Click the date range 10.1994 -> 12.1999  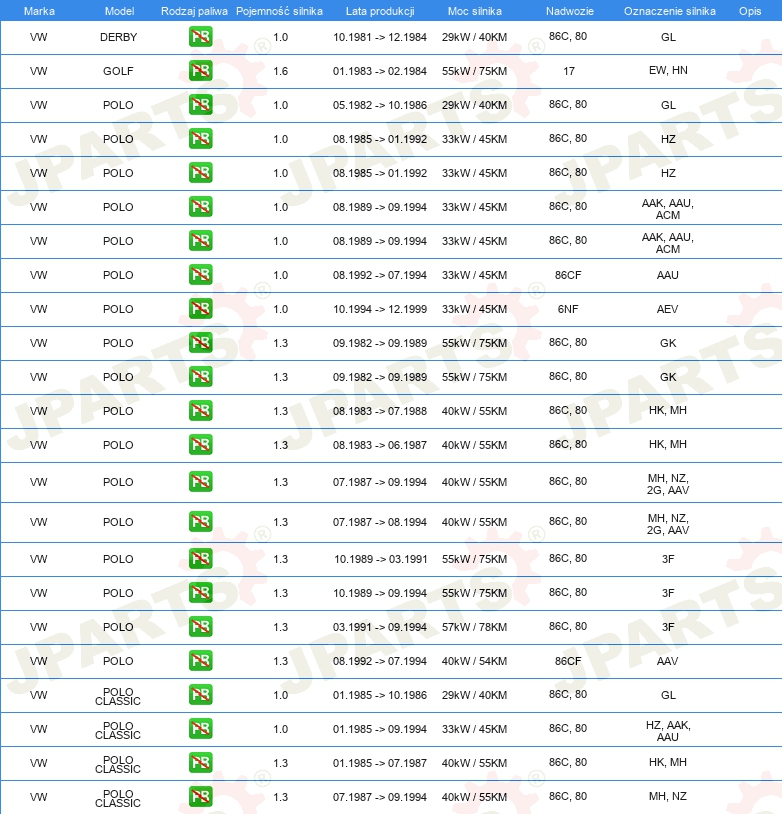pos(380,309)
